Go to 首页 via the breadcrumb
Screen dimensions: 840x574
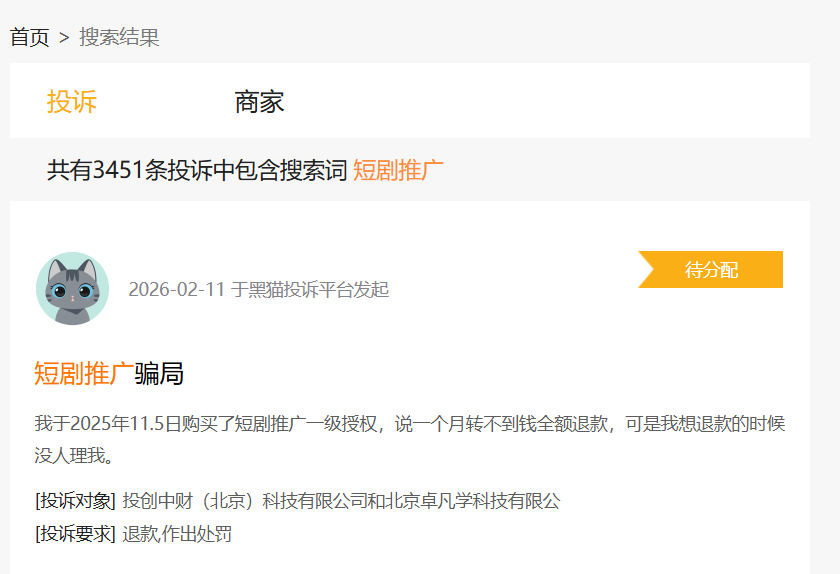[x=30, y=38]
